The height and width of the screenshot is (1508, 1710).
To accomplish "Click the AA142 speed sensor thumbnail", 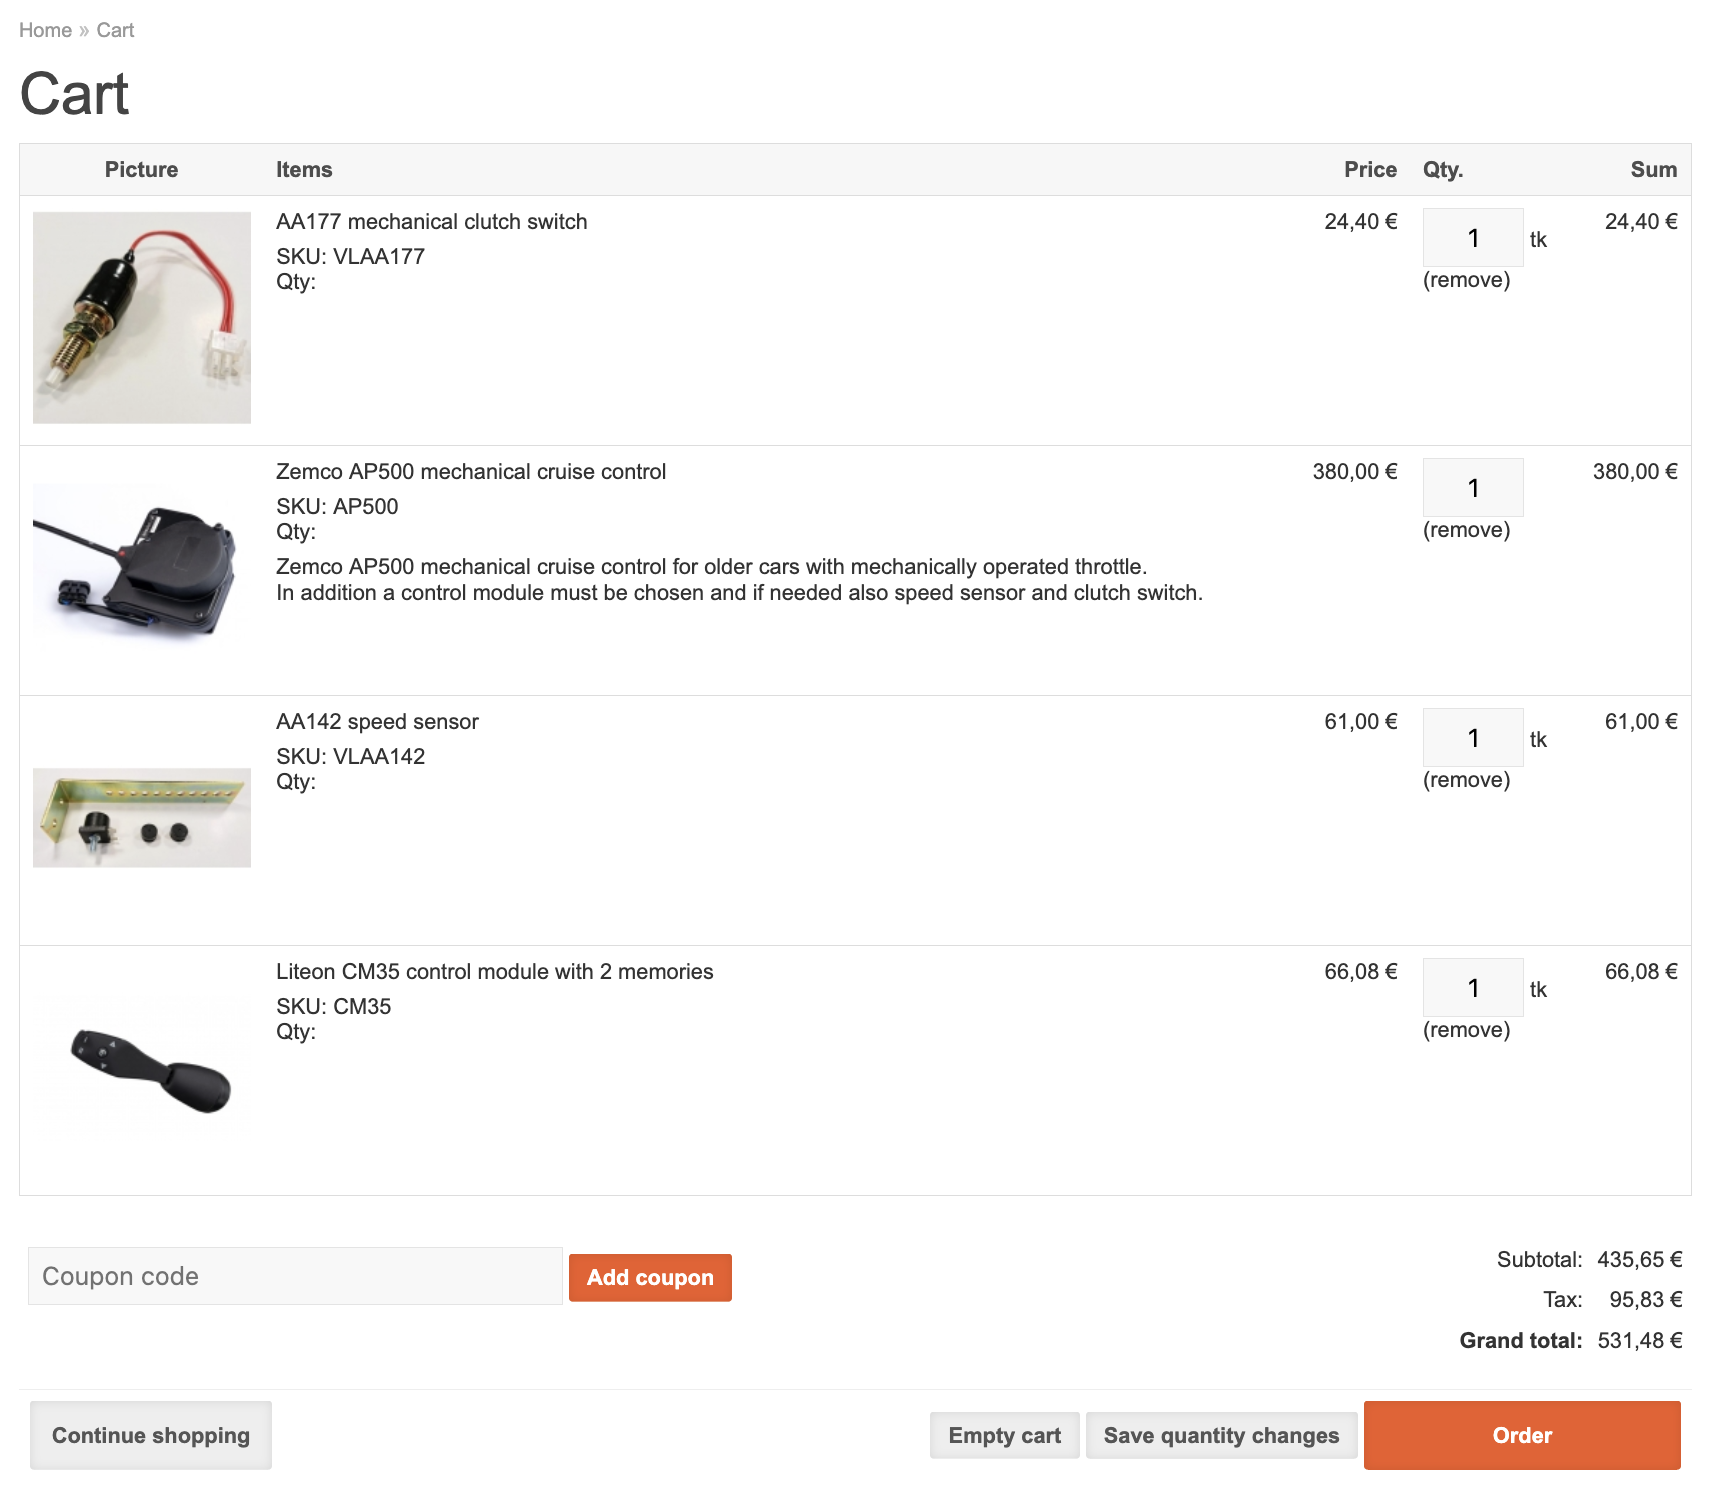I will [142, 817].
